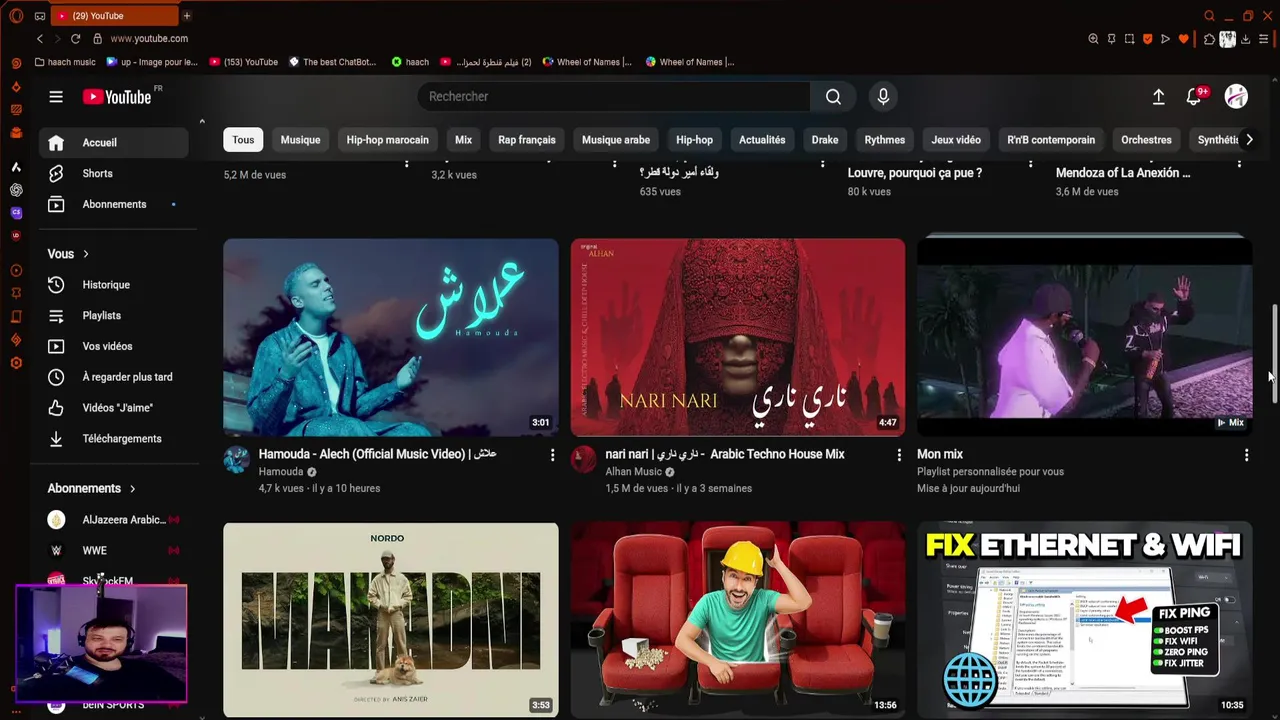Select the Mix filter chip
Viewport: 1280px width, 720px height.
463,140
